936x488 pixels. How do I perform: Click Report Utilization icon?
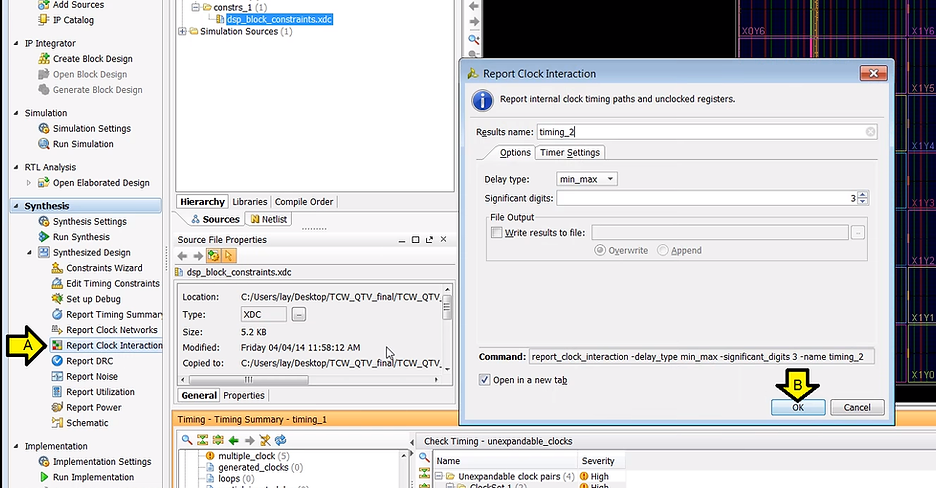(57, 392)
